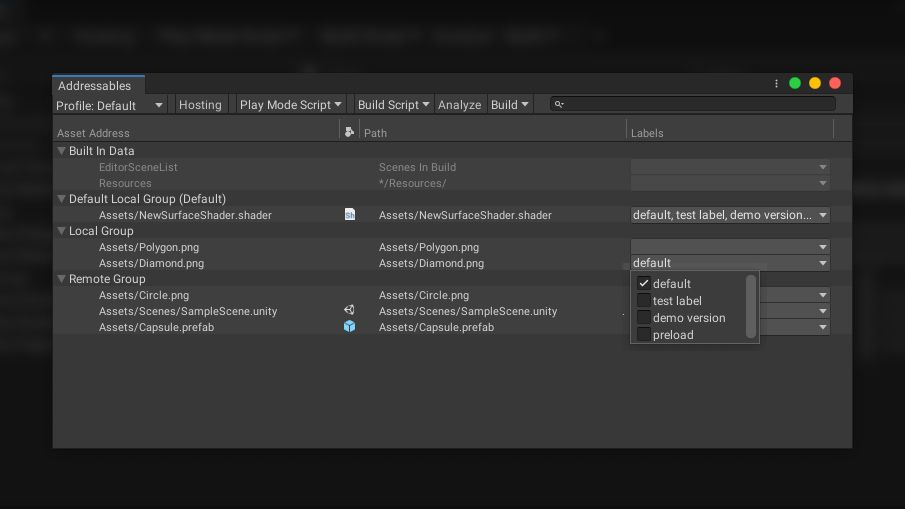Image resolution: width=905 pixels, height=509 pixels.
Task: Collapse the Remote Group tree
Action: [x=61, y=279]
